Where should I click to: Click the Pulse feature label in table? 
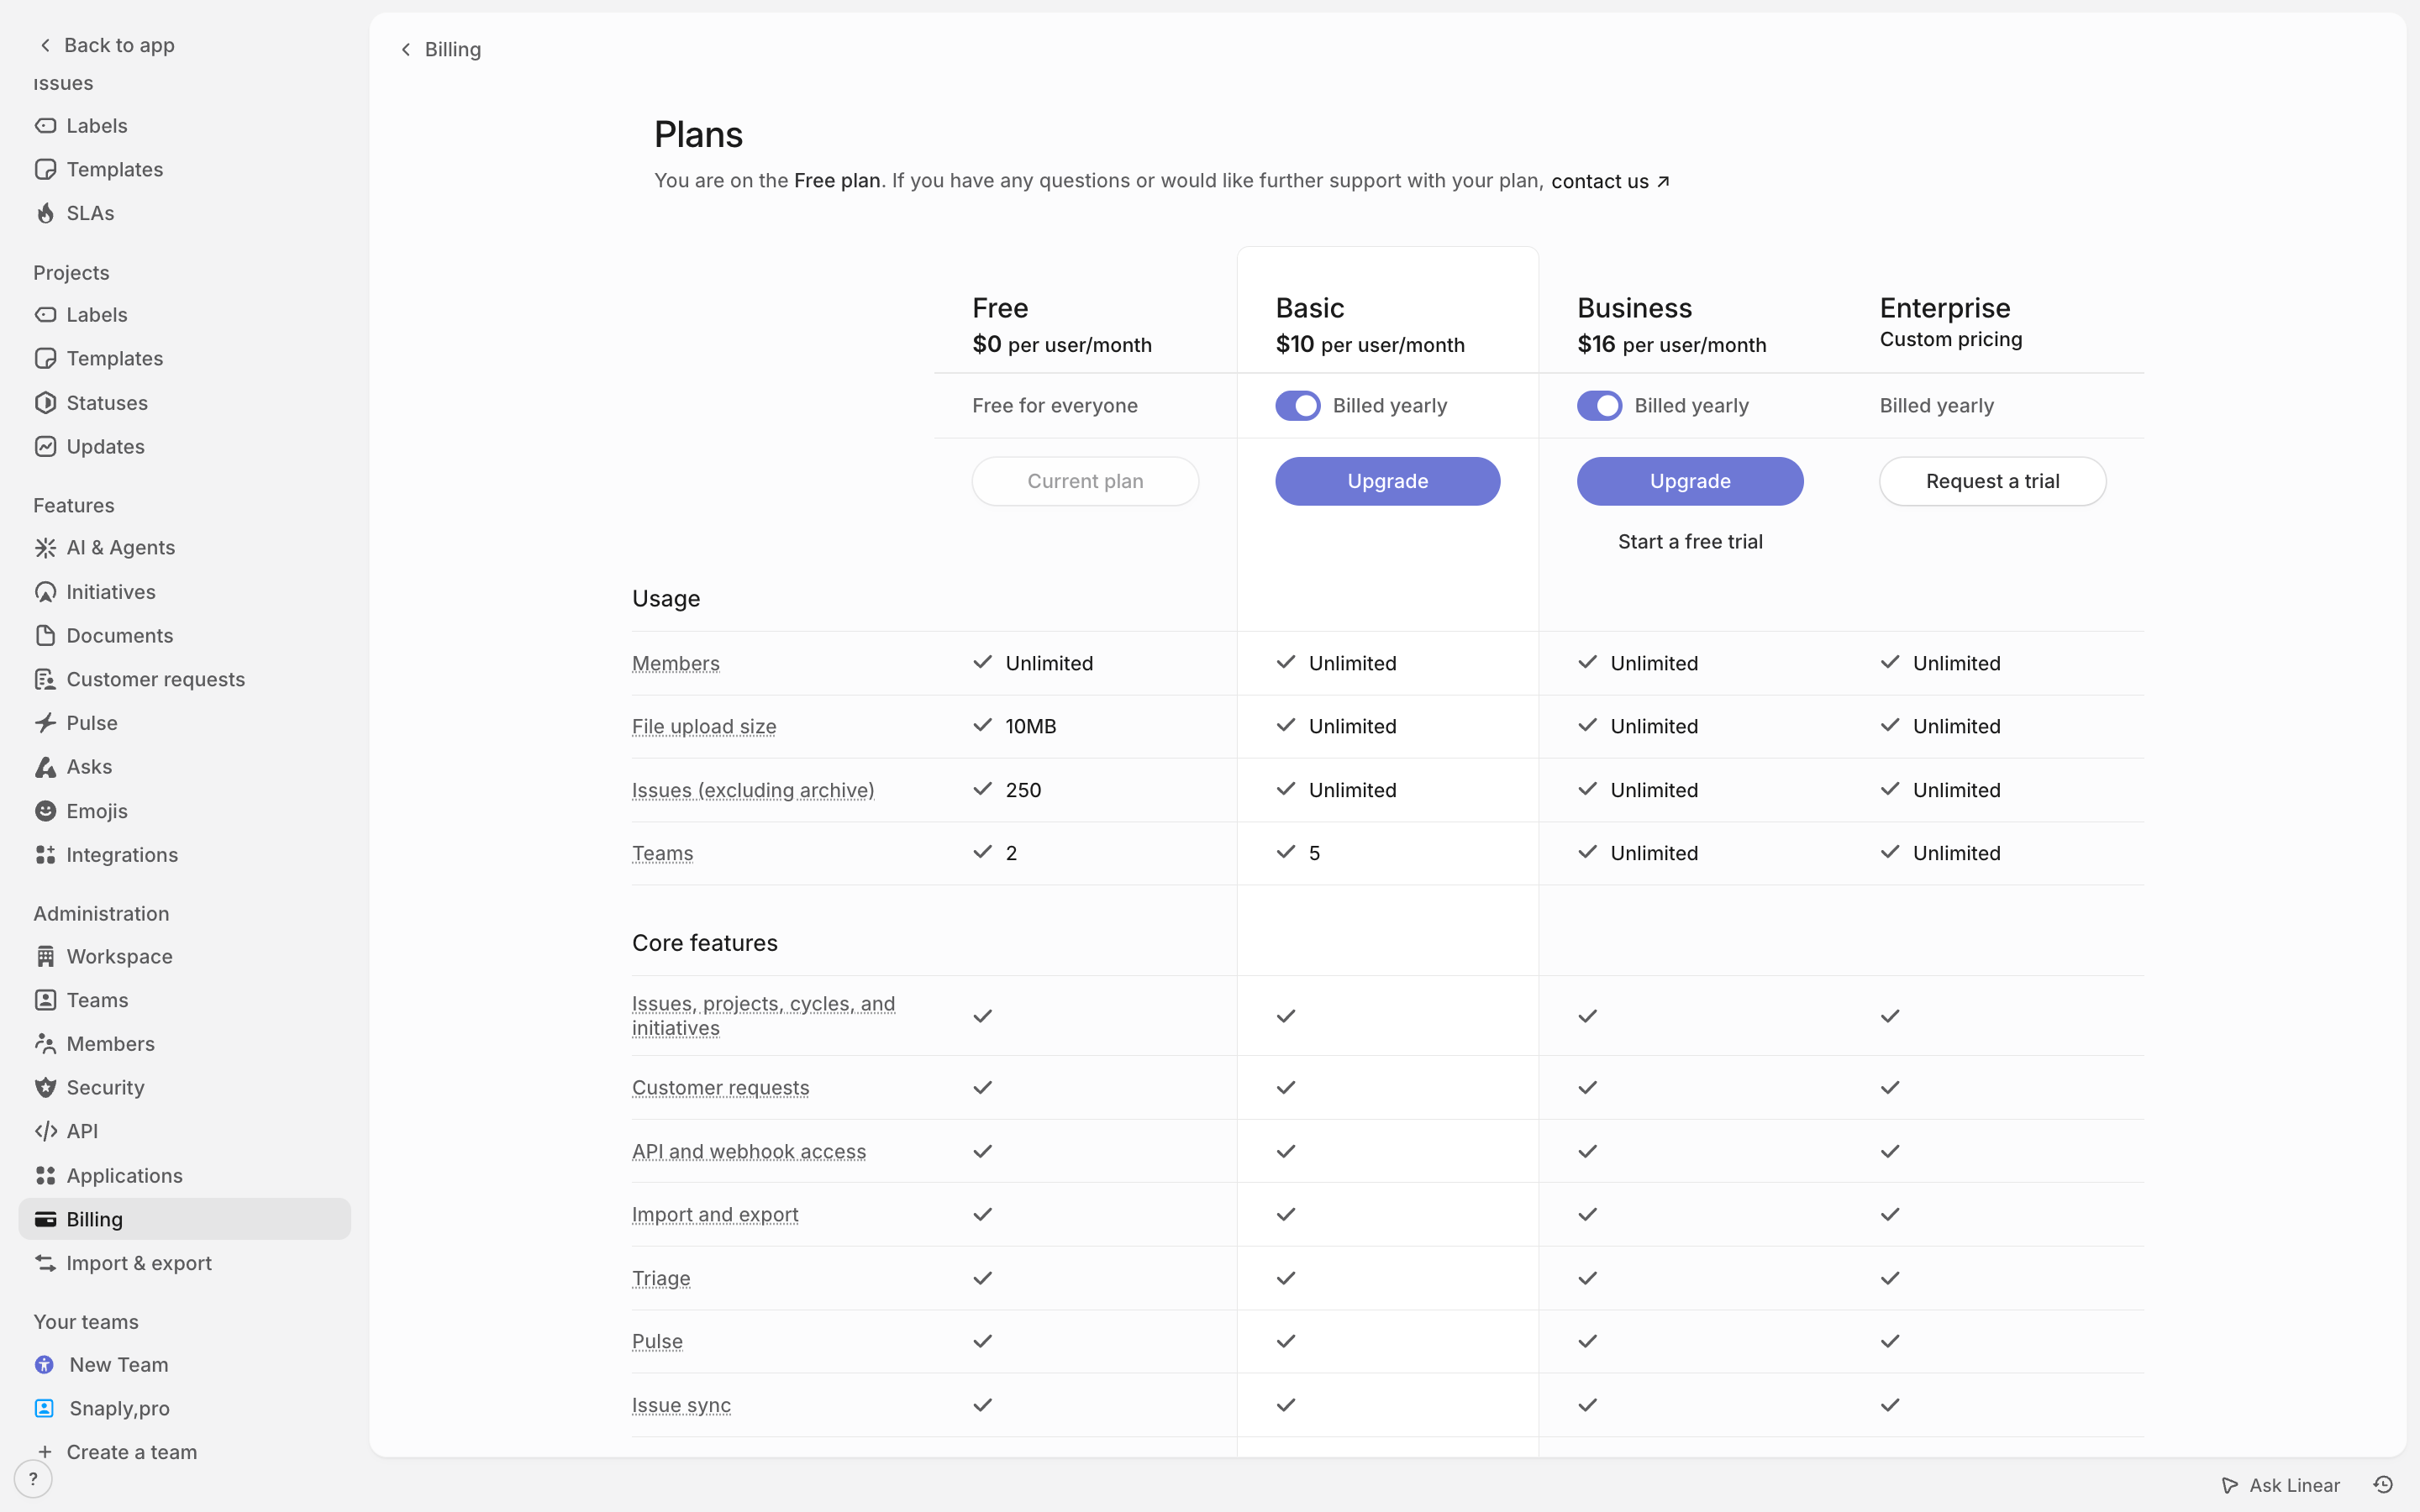(x=657, y=1341)
